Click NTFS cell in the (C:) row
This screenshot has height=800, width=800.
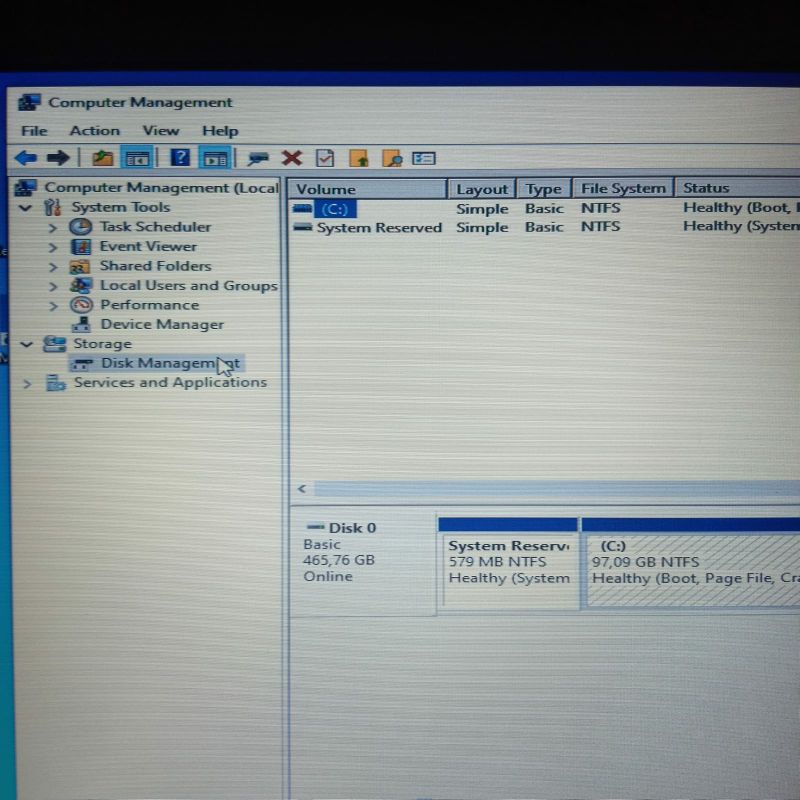(x=601, y=208)
